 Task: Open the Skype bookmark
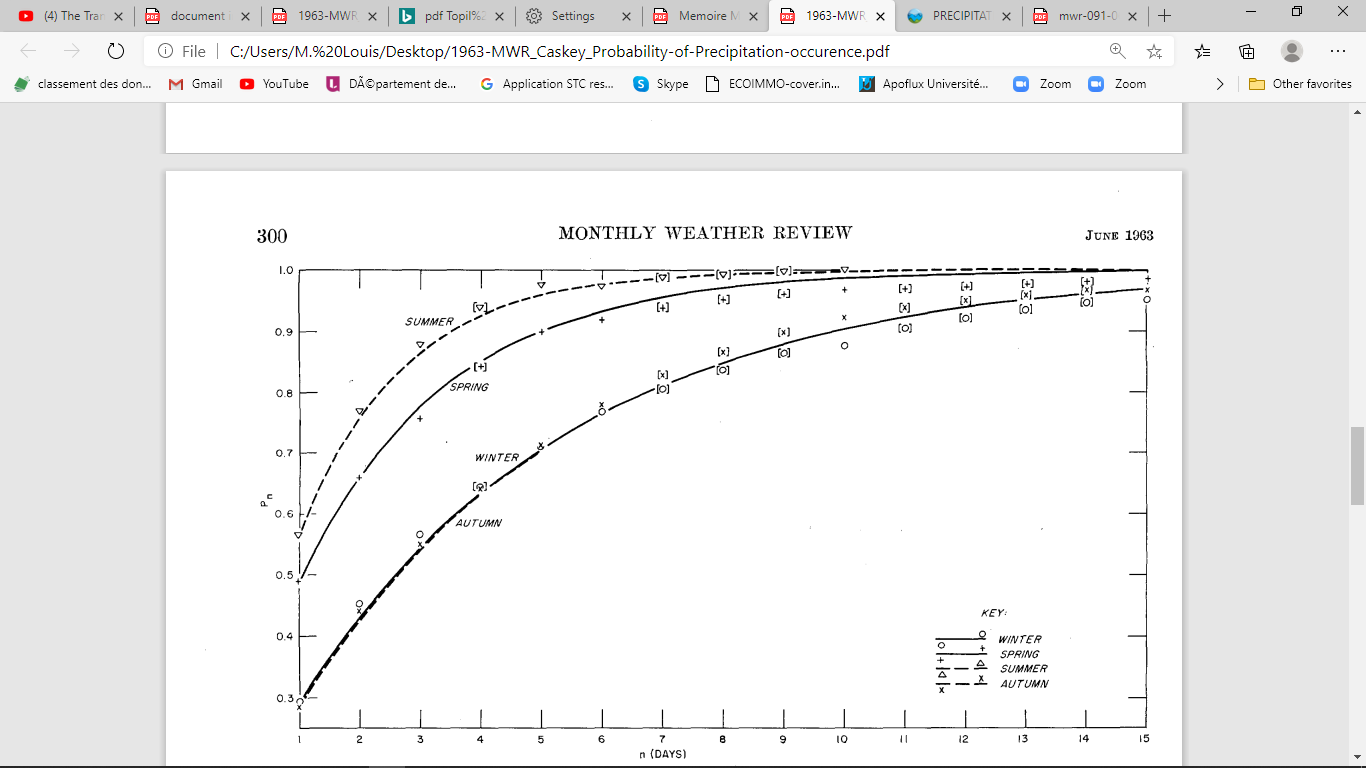point(661,84)
